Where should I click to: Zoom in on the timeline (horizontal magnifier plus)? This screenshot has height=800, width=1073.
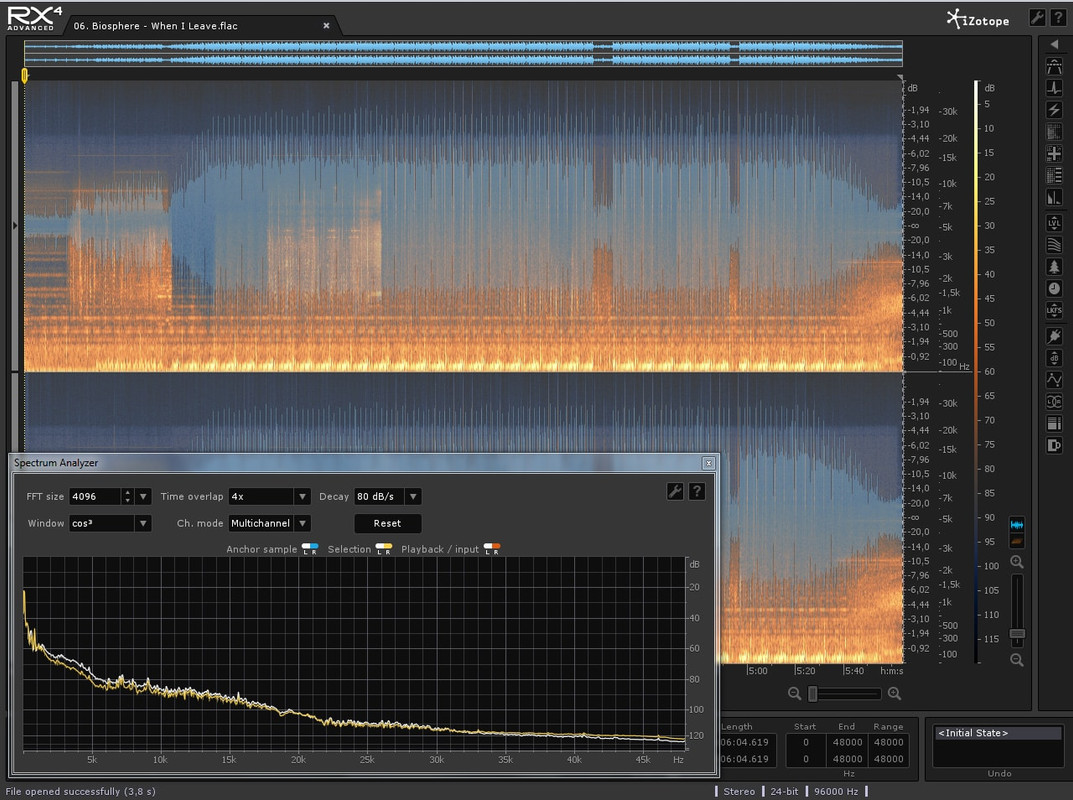click(x=894, y=693)
